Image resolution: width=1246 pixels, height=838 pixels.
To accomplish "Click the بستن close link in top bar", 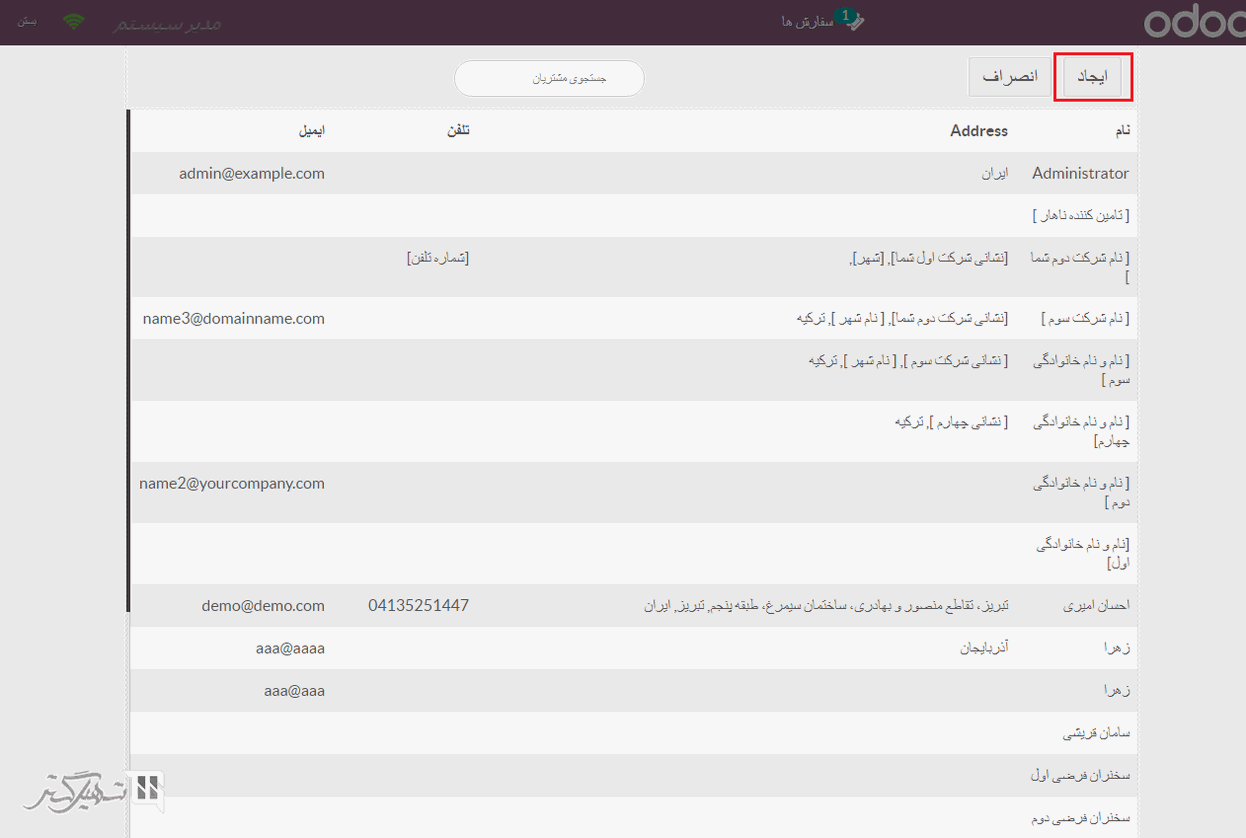I will coord(27,21).
